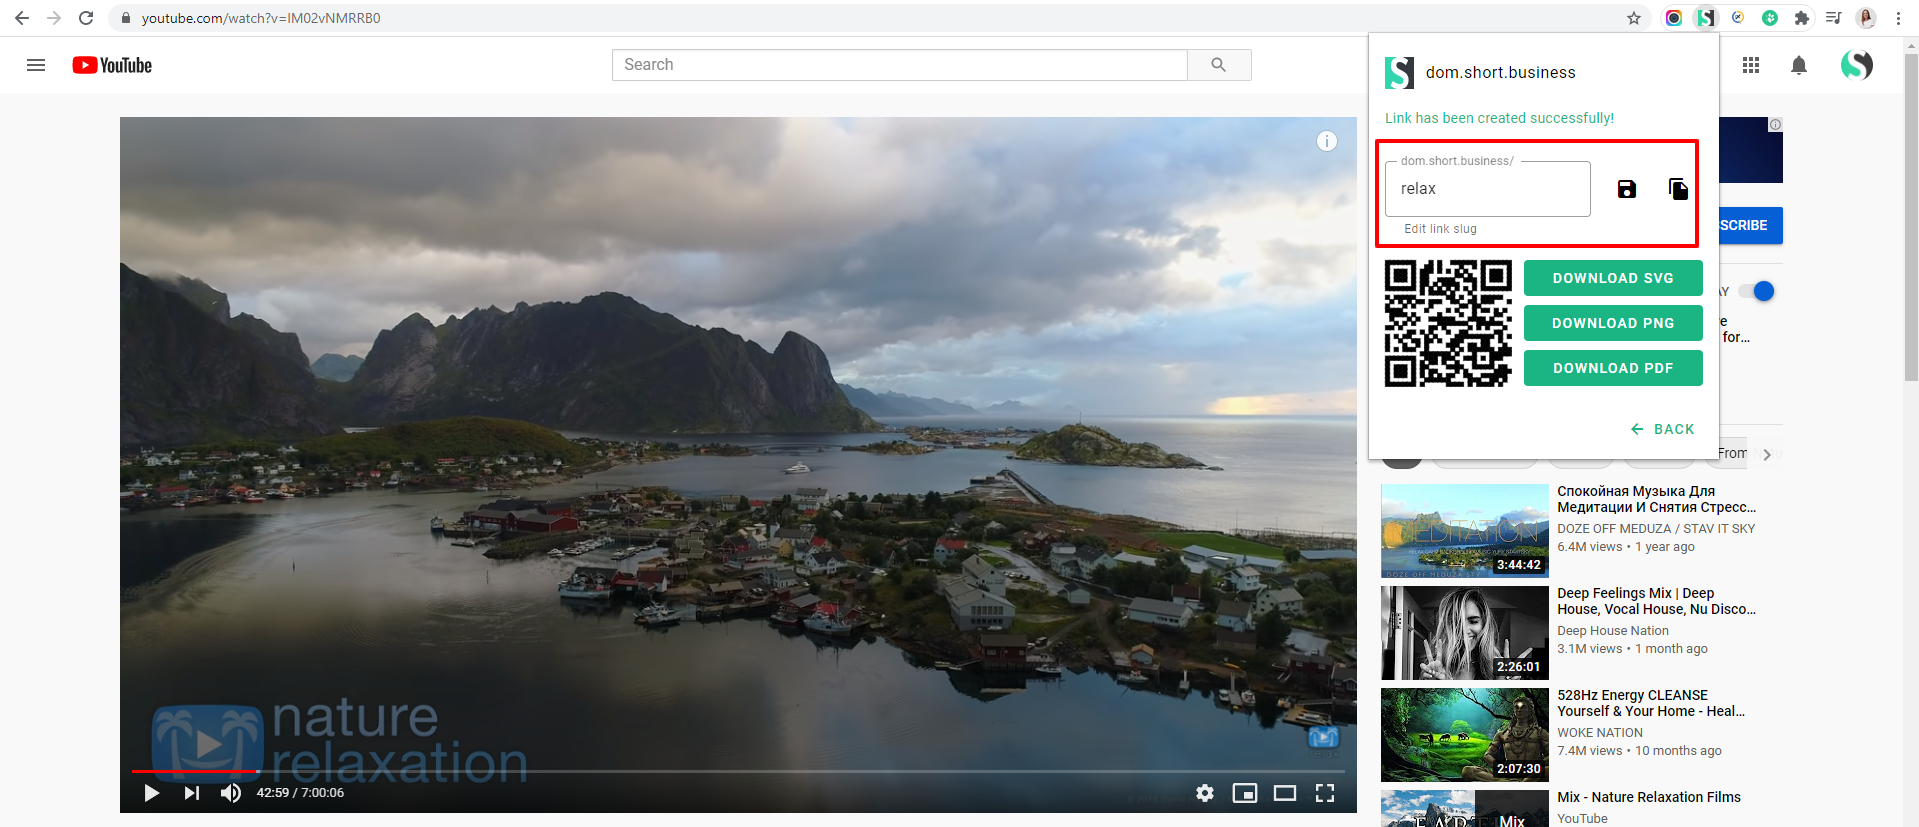Open the Mix - Nature Relaxation Films title
This screenshot has width=1919, height=827.
pos(1649,797)
